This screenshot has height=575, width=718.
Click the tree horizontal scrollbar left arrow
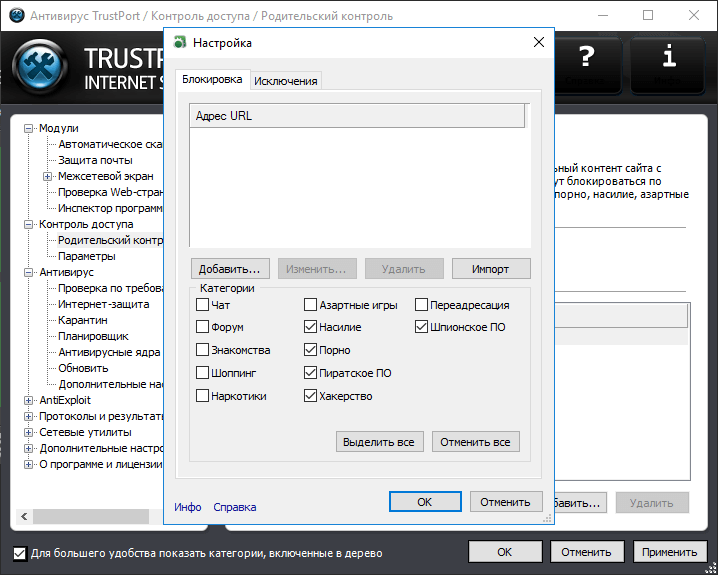tap(24, 516)
